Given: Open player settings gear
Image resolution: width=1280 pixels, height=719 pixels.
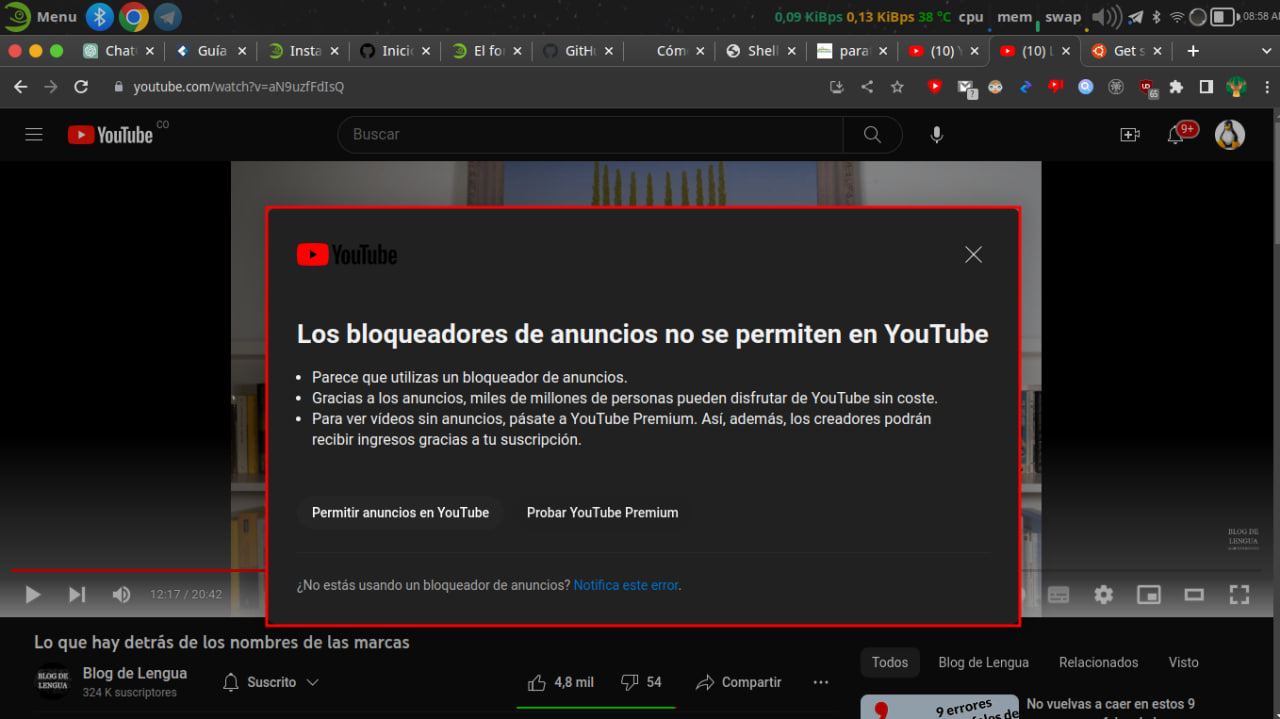Looking at the screenshot, I should [1103, 595].
